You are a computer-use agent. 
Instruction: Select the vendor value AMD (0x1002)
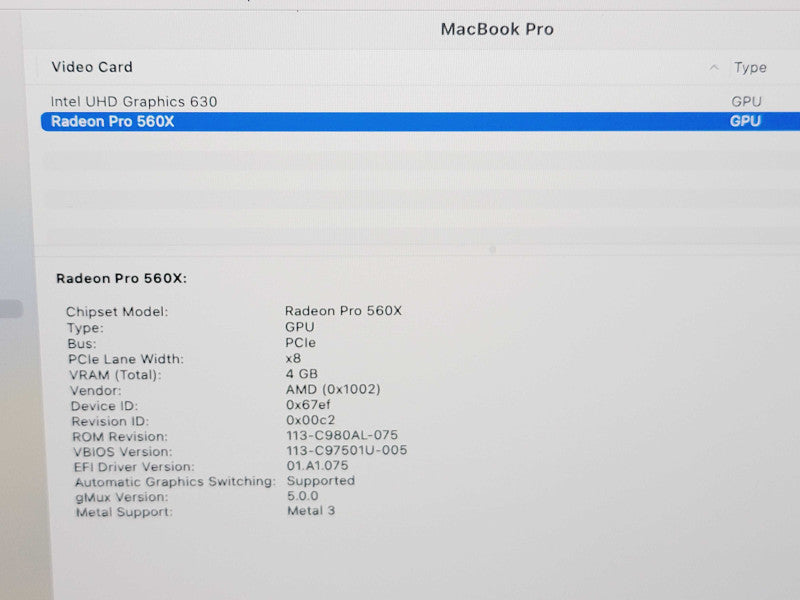[333, 389]
